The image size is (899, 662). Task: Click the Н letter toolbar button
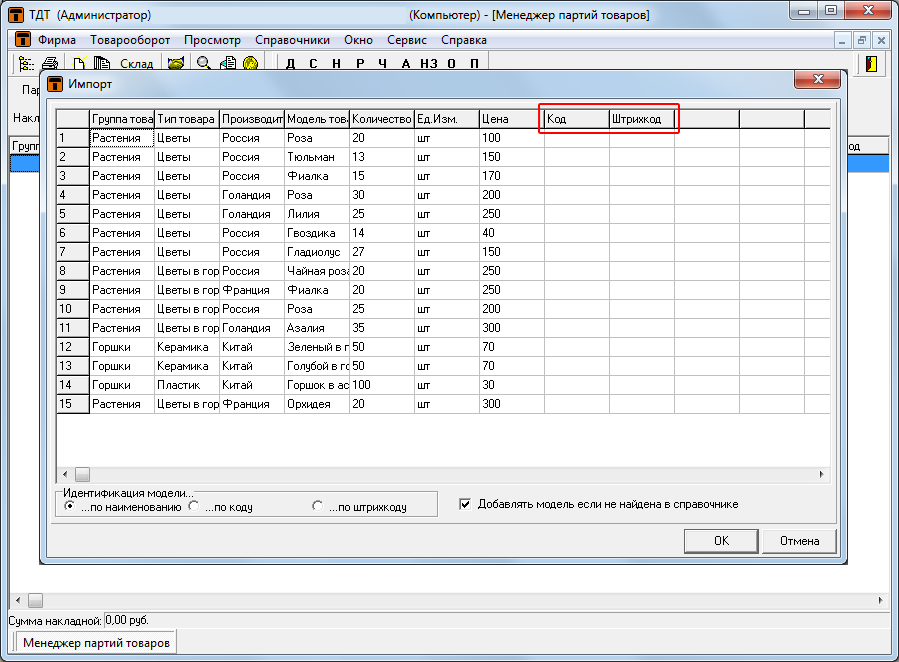pyautogui.click(x=337, y=64)
